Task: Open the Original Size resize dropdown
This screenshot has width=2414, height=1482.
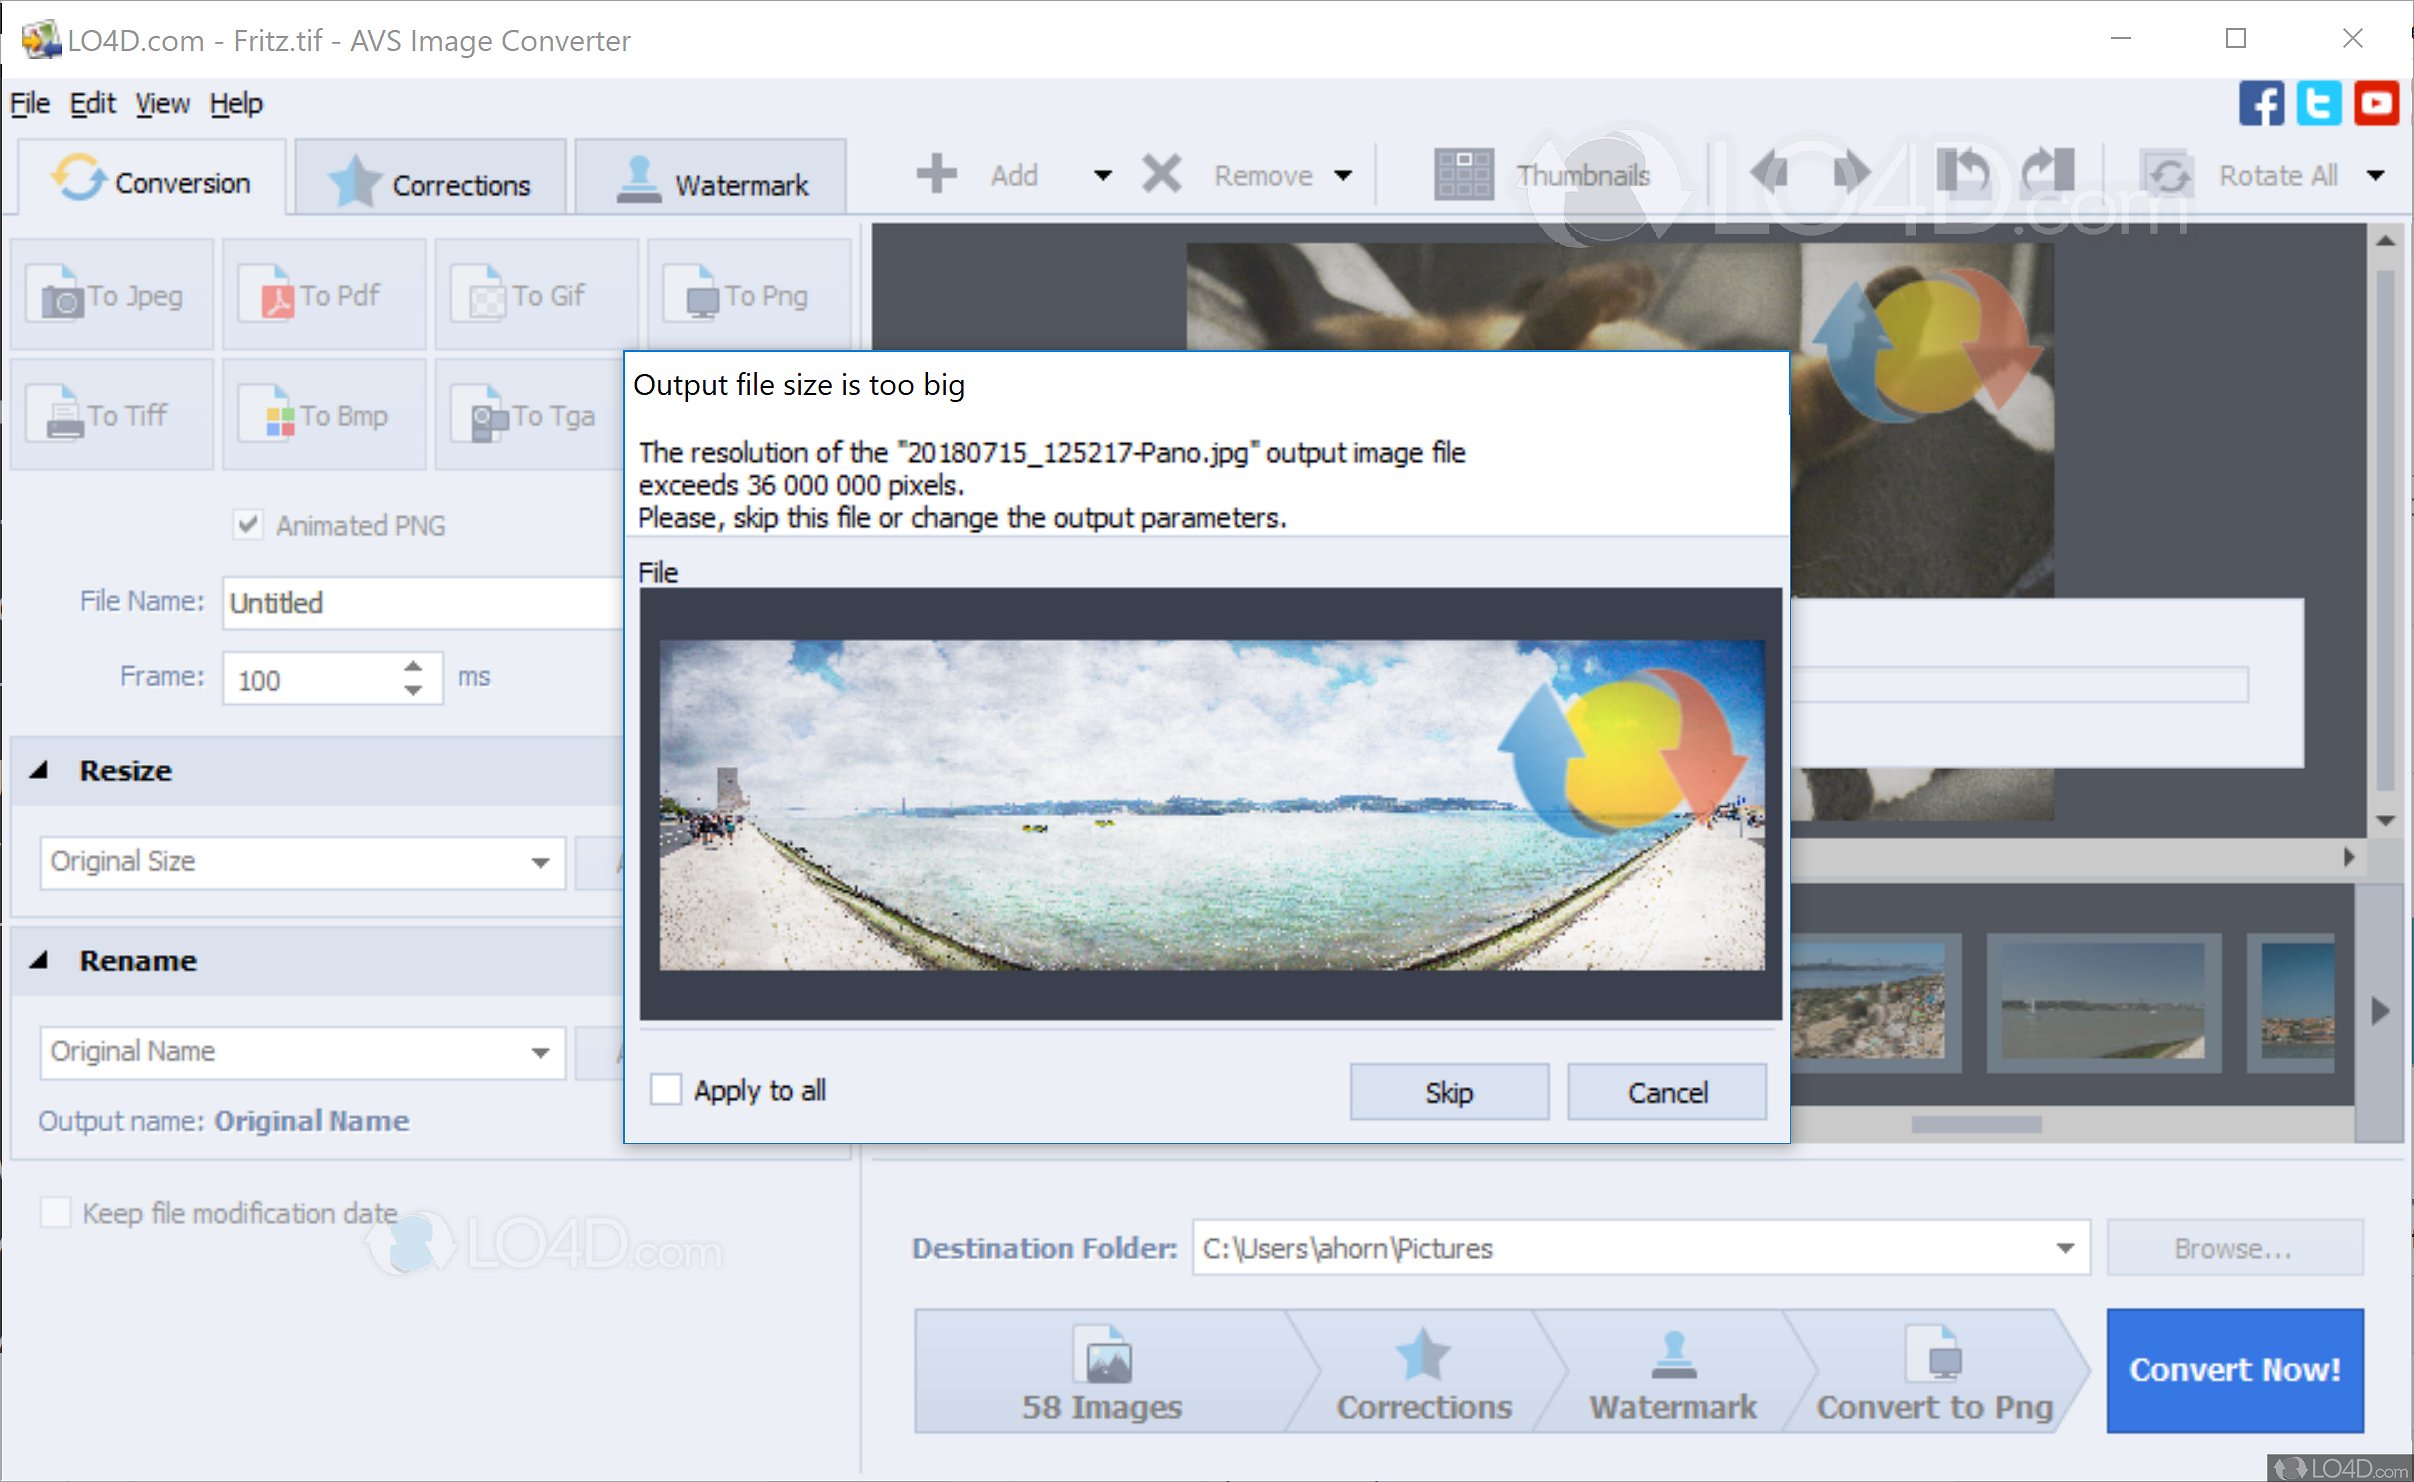Action: pos(541,862)
